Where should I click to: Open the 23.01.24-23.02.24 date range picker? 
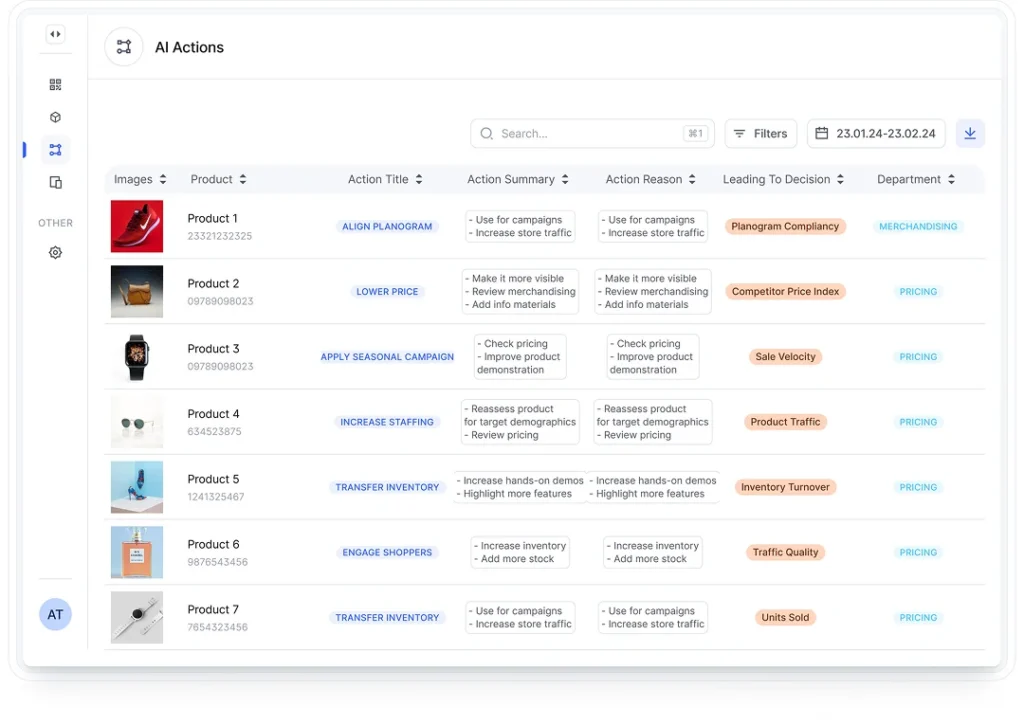(876, 133)
